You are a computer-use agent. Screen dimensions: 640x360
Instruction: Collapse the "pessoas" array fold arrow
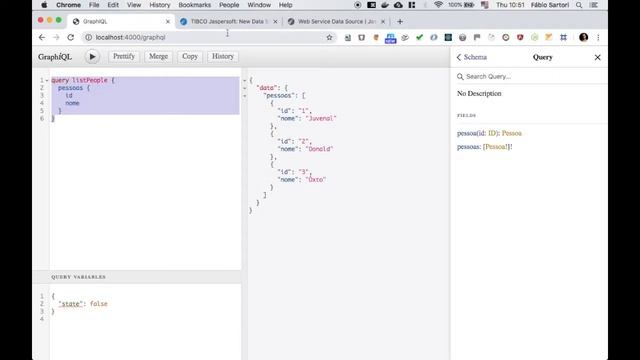(x=244, y=96)
